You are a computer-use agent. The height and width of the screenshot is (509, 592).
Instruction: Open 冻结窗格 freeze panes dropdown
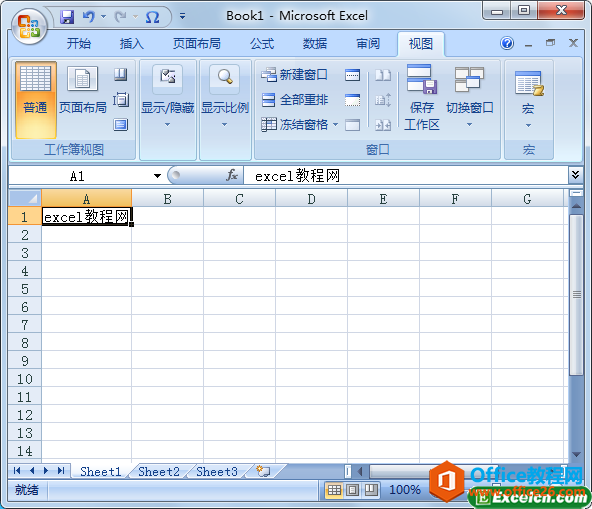point(299,125)
